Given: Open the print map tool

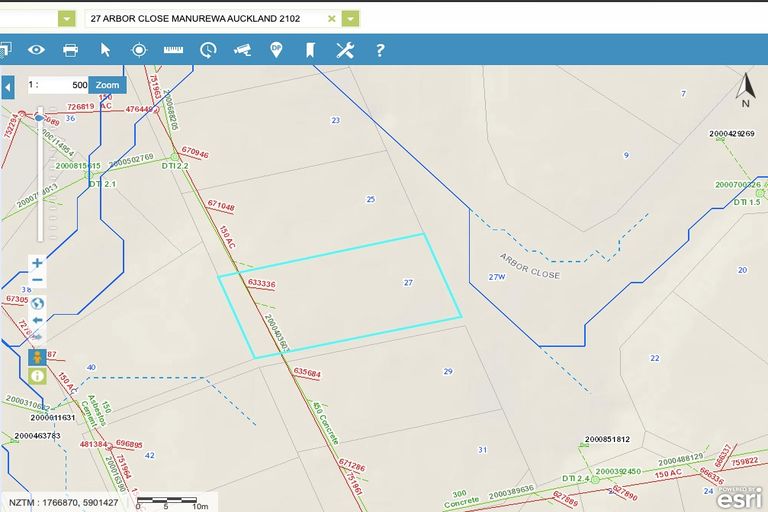Looking at the screenshot, I should pyautogui.click(x=71, y=50).
